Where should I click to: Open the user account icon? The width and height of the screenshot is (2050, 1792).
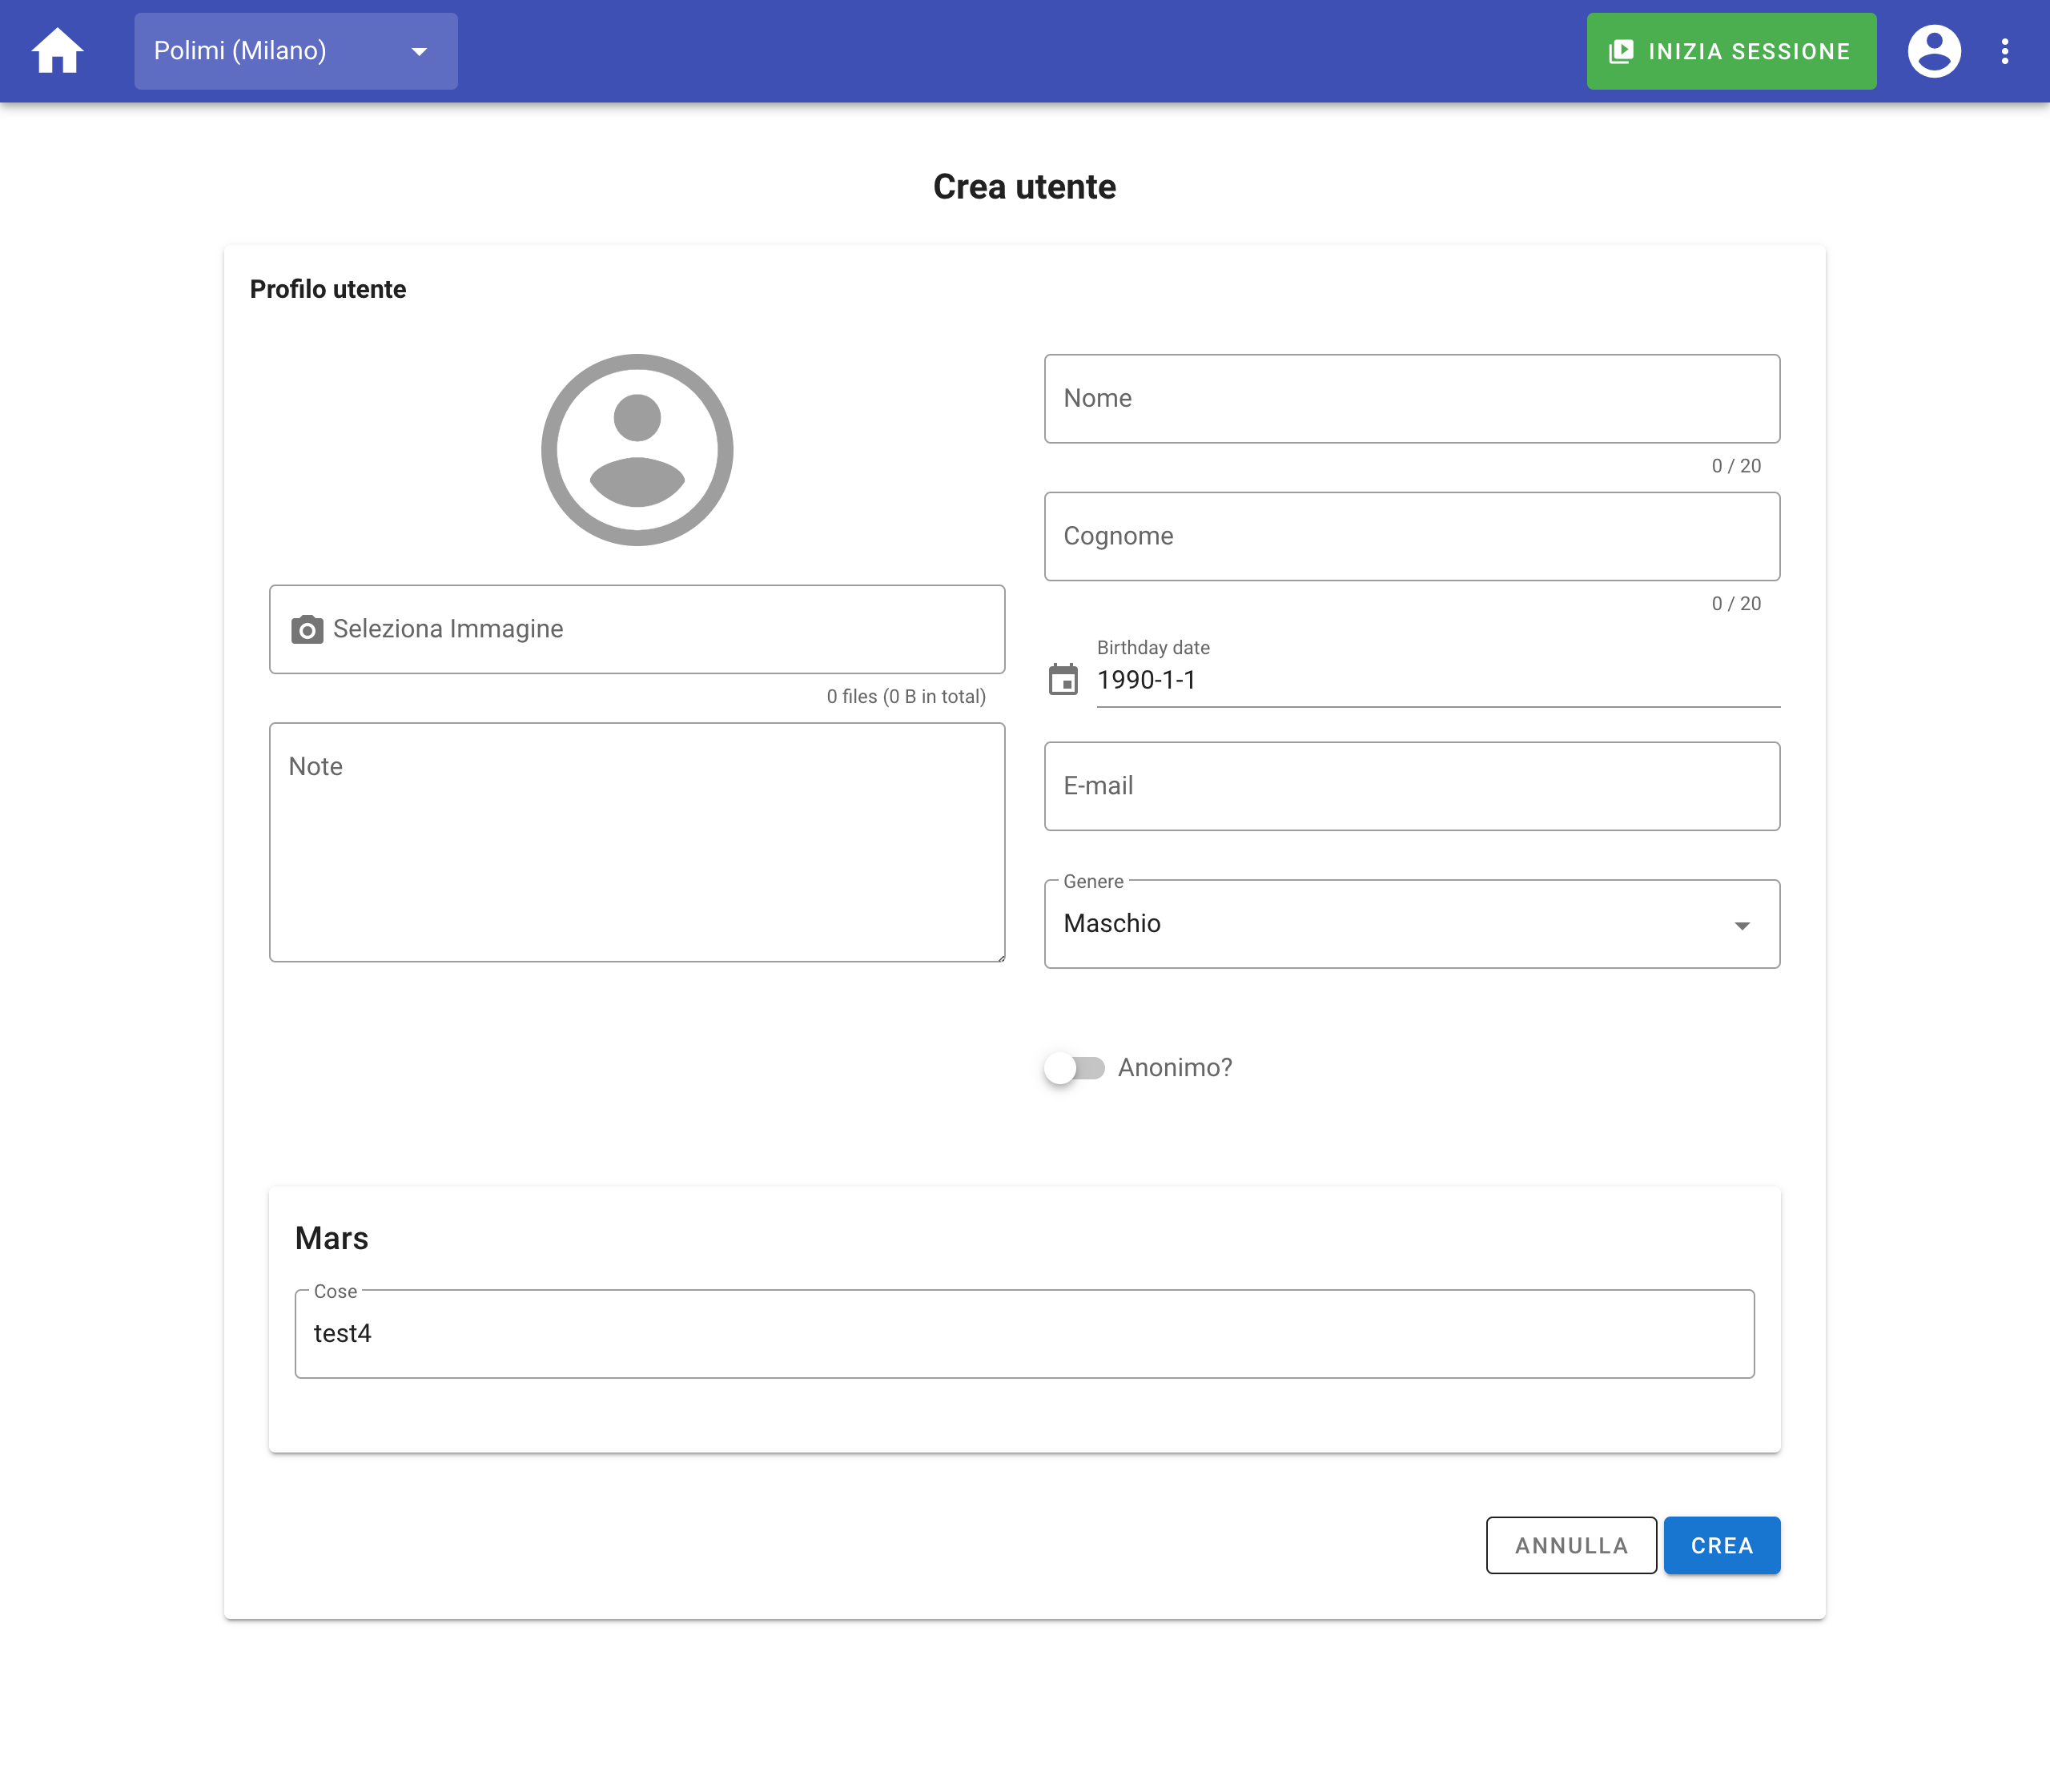(x=1933, y=51)
